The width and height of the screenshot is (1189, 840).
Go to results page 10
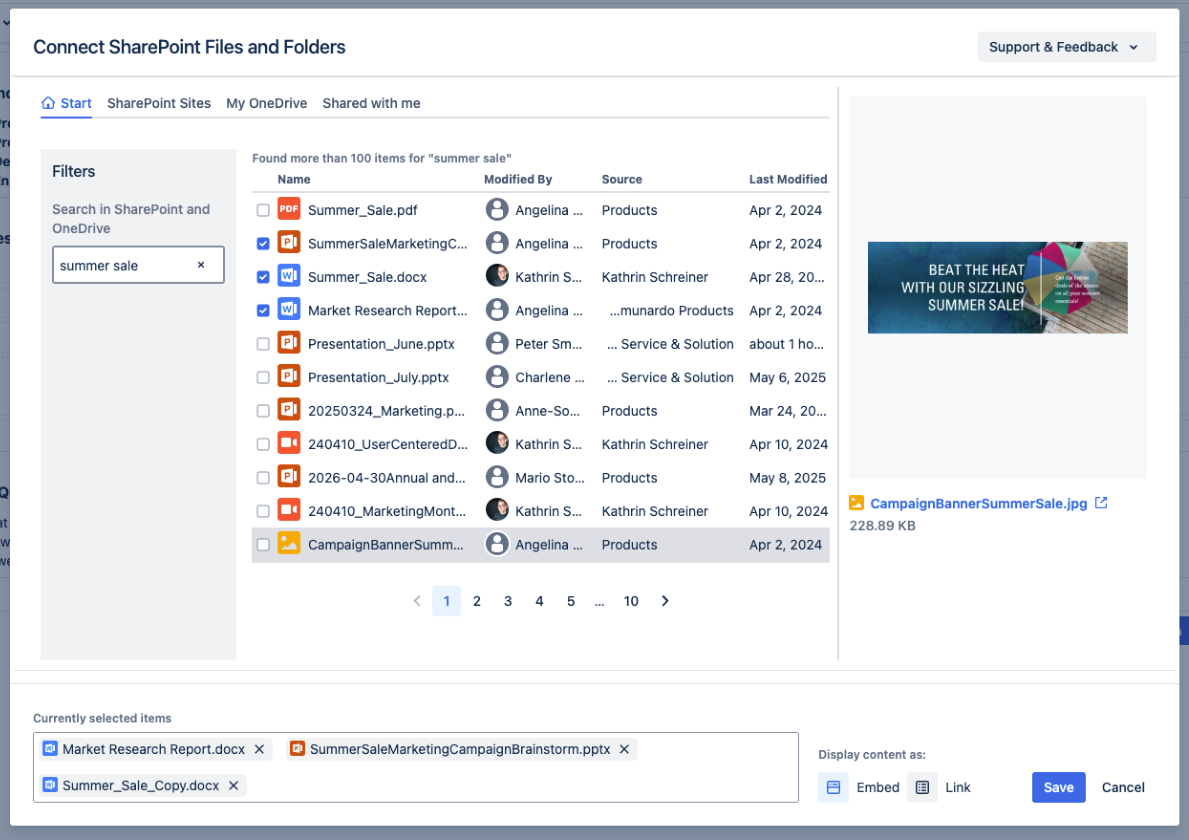pyautogui.click(x=631, y=600)
